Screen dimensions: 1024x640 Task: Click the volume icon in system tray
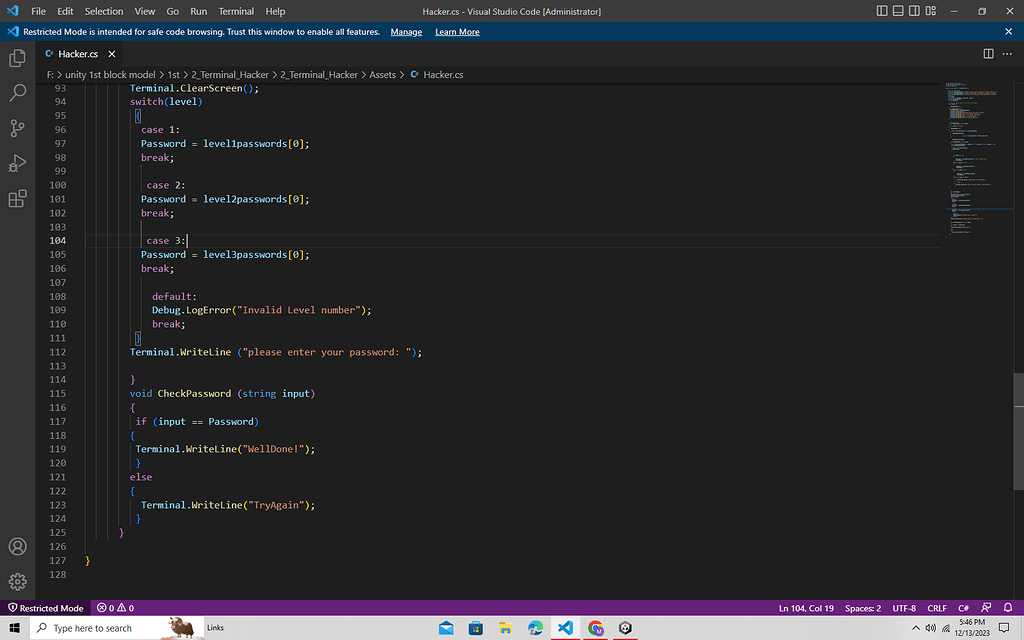931,628
